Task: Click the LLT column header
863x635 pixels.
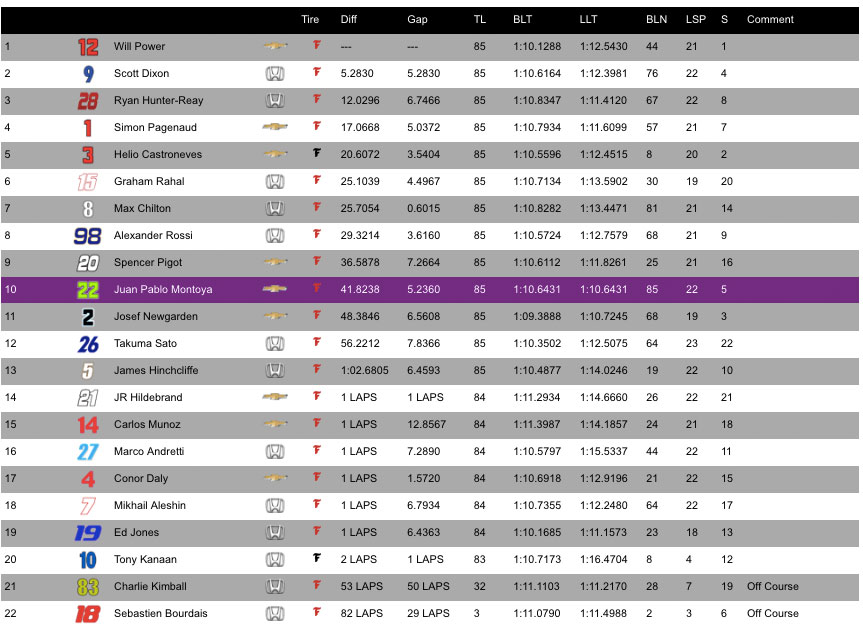Action: point(588,19)
